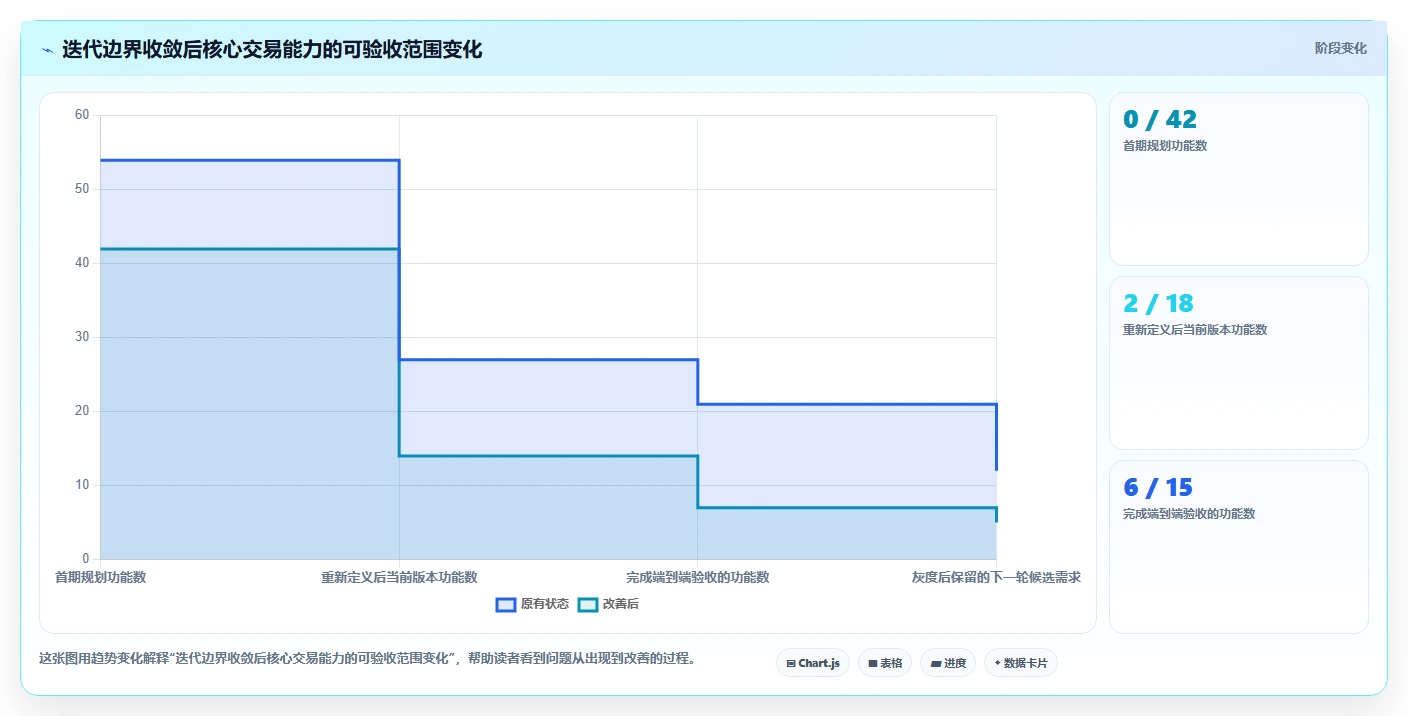Click the 灰度后保留的下一轮候选需求 x-axis label
The width and height of the screenshot is (1408, 716).
(996, 577)
